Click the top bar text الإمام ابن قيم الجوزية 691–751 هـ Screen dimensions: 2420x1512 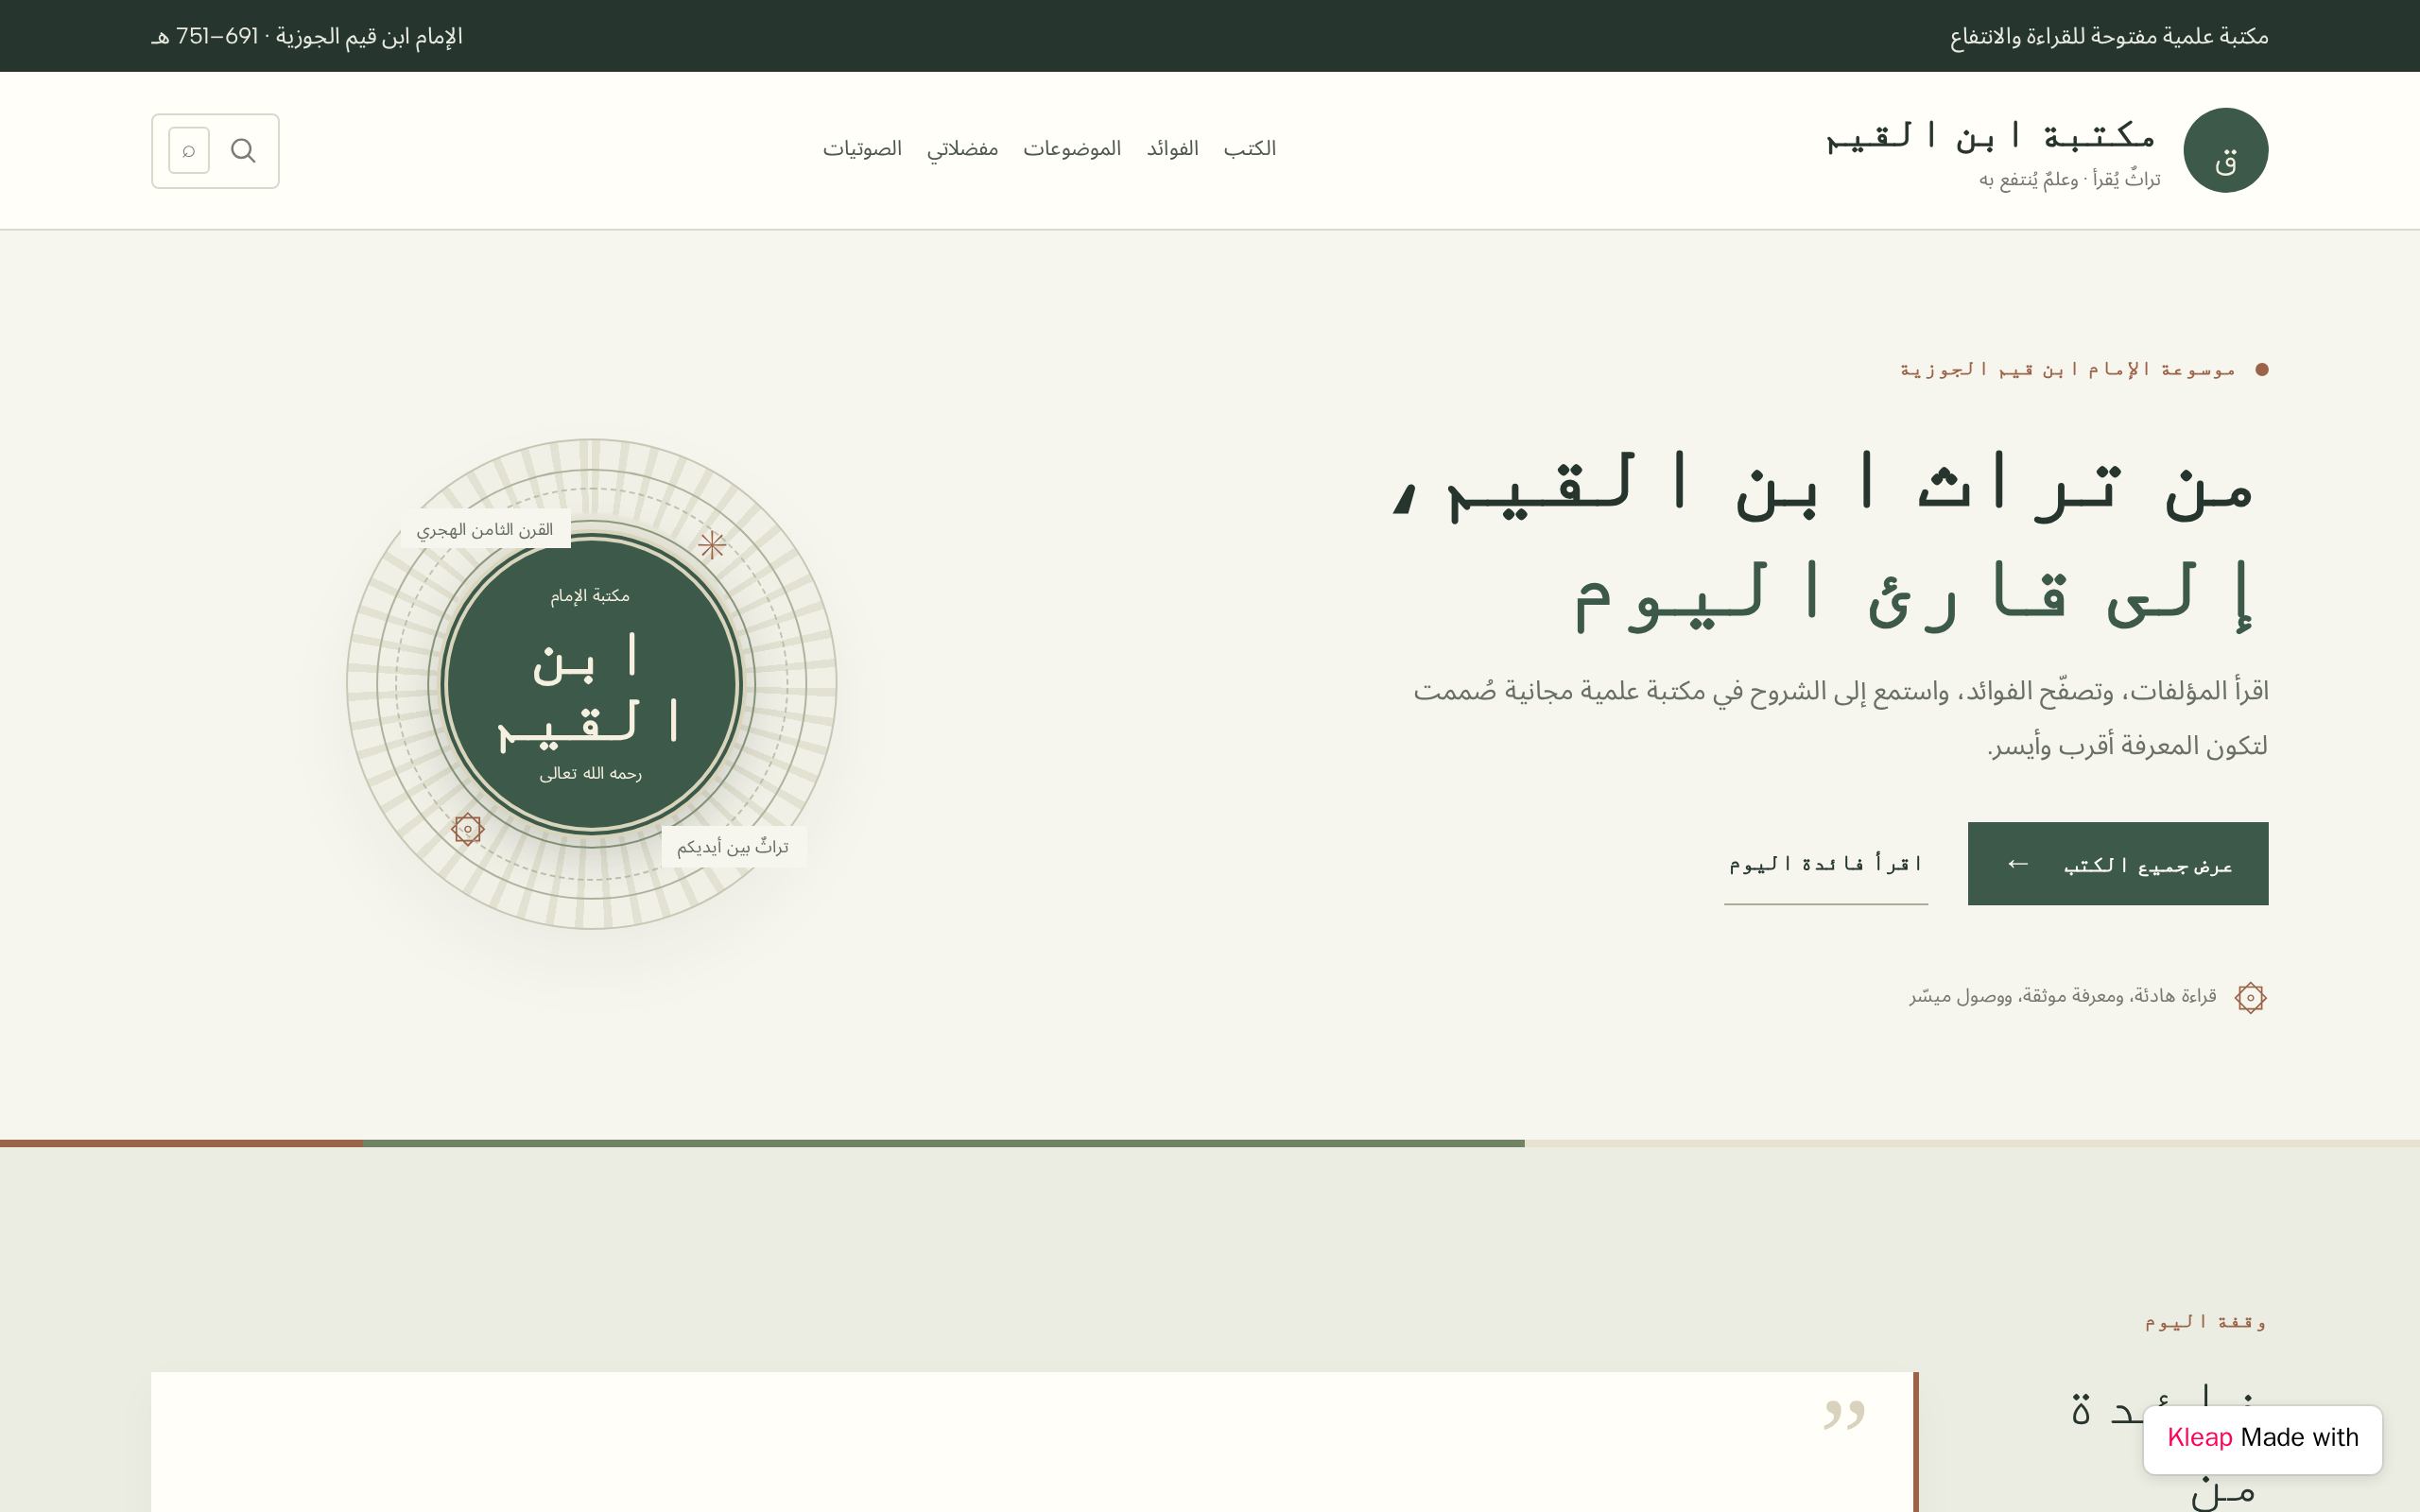[307, 37]
